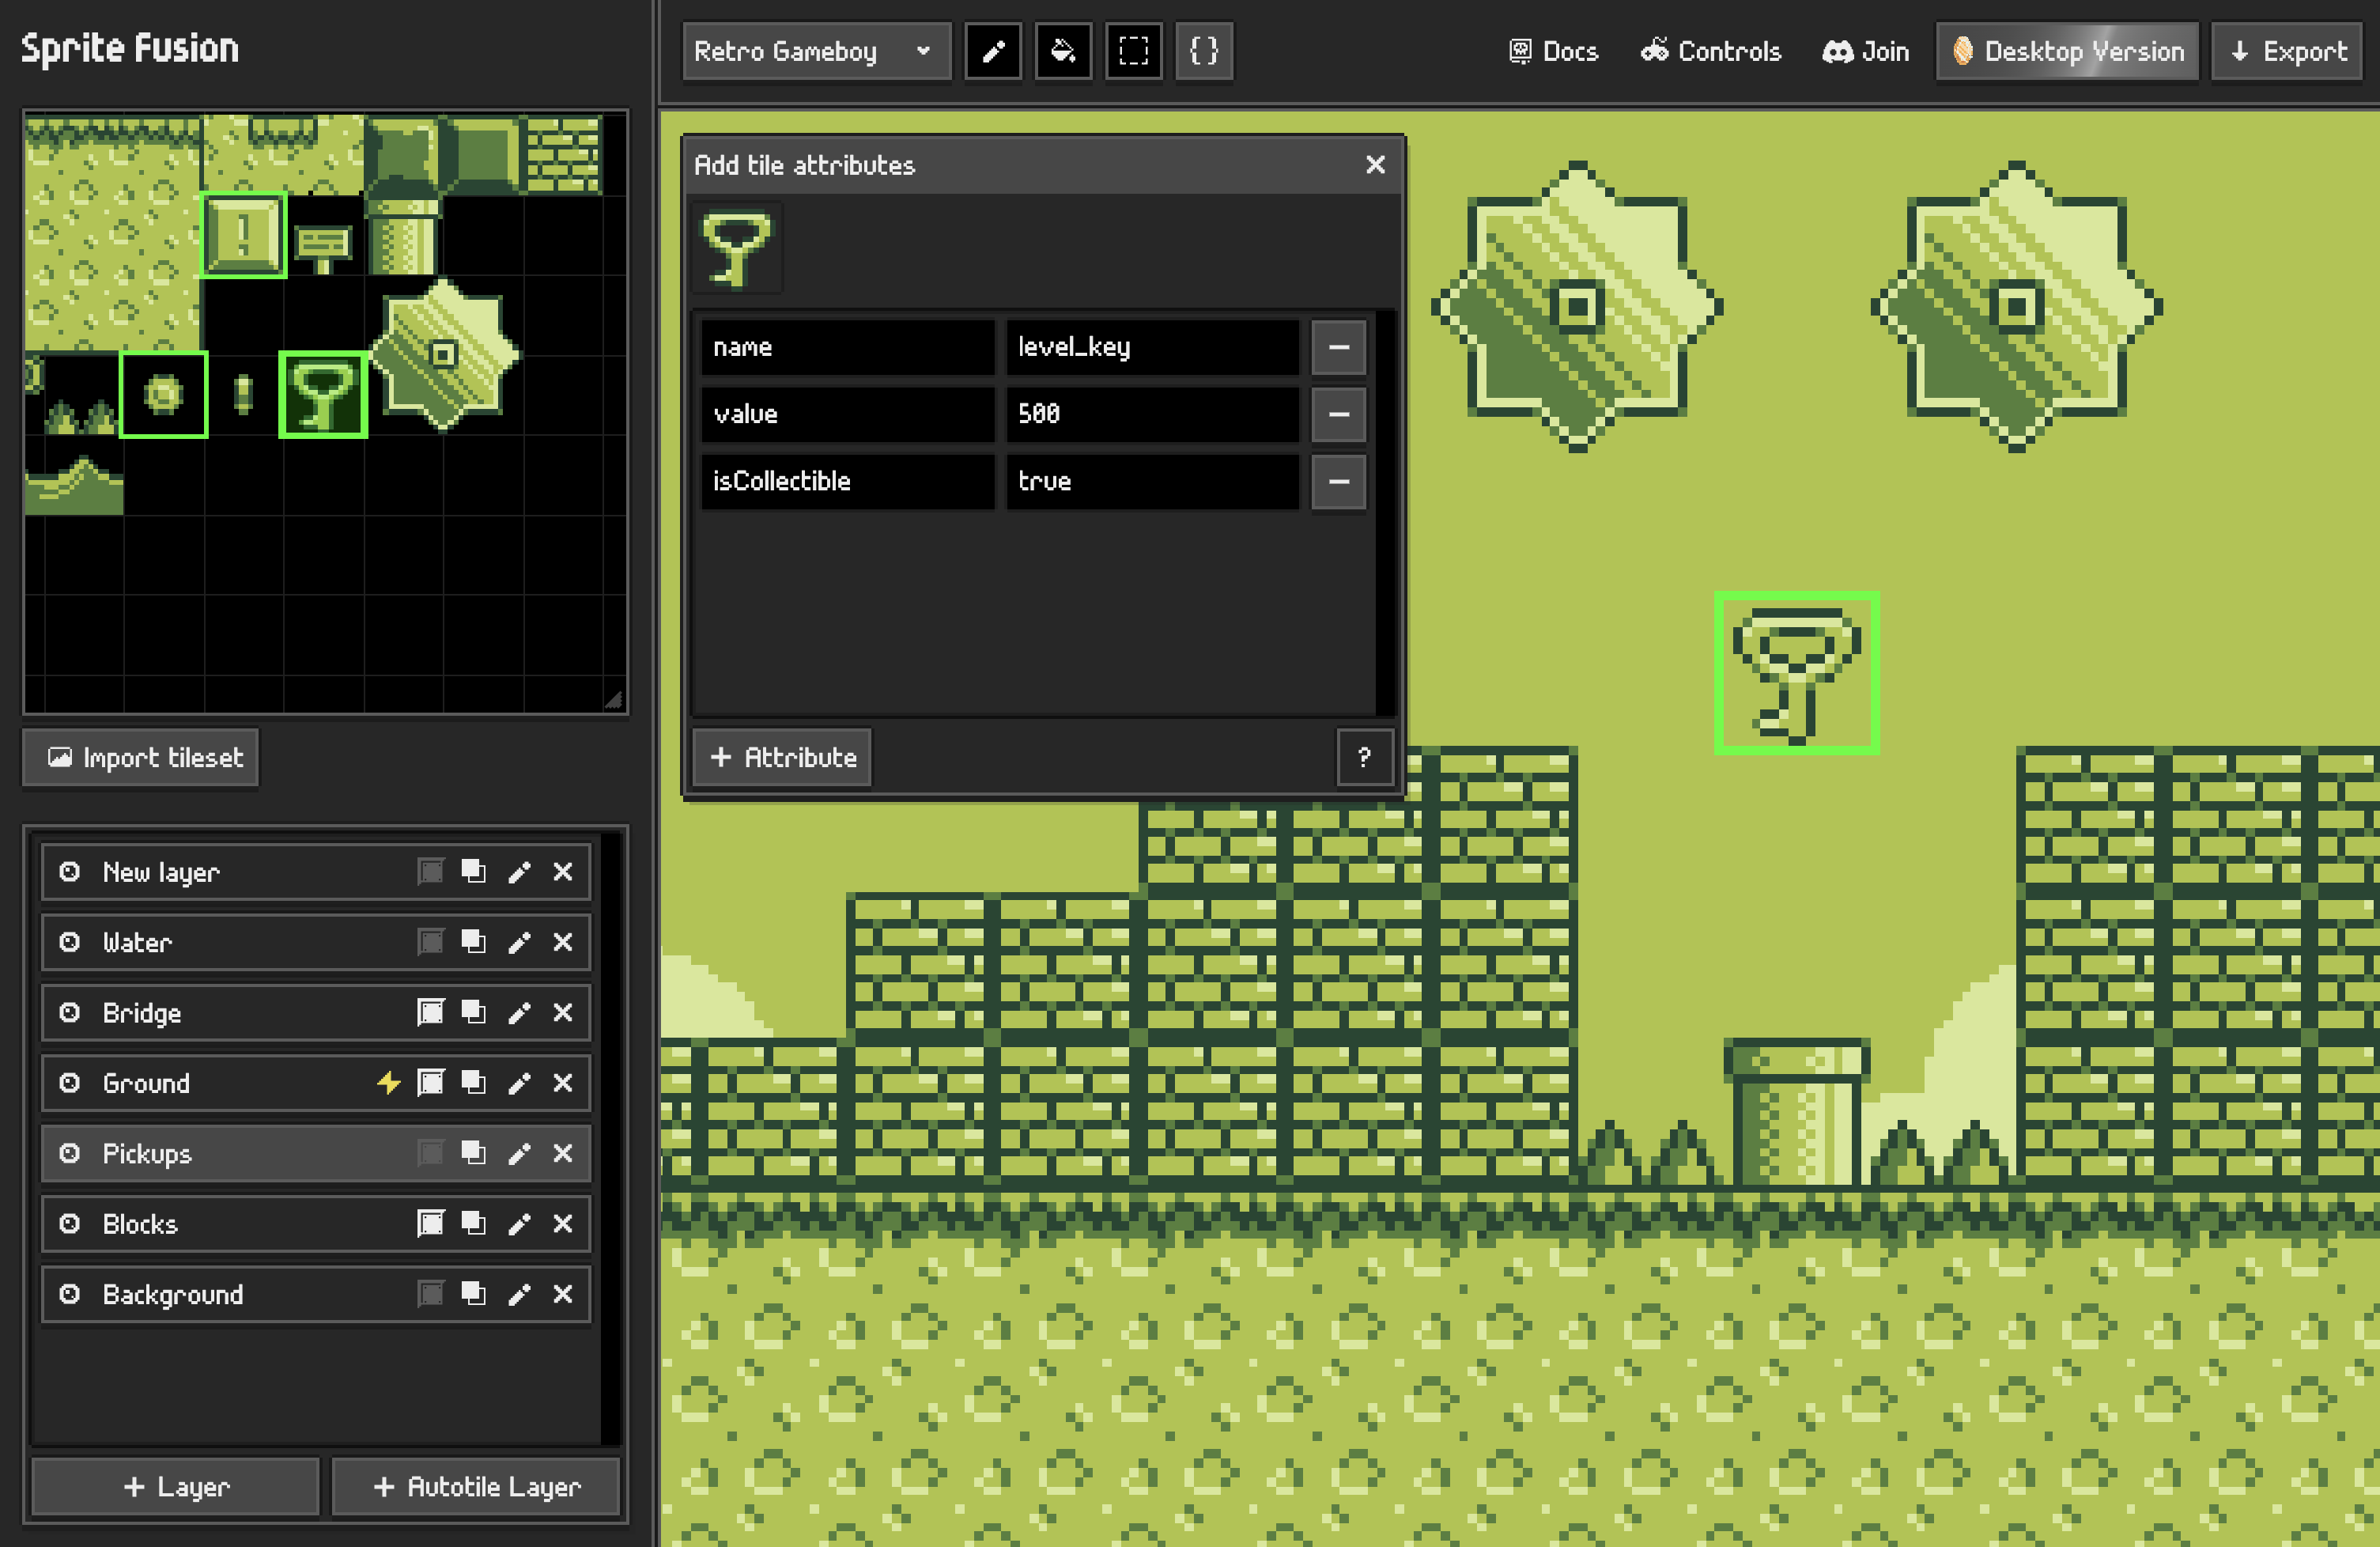Export the map
Screen dimensions: 2380x1547
[x=2288, y=51]
